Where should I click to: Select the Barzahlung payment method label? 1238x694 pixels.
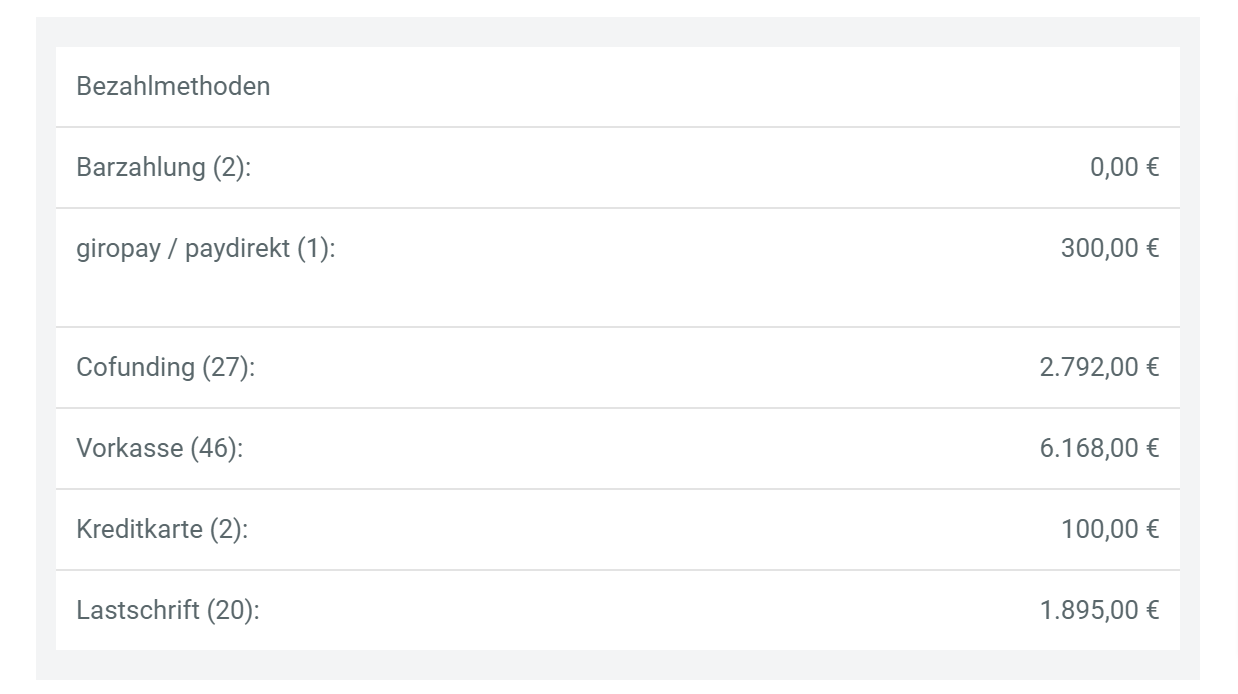[x=142, y=167]
